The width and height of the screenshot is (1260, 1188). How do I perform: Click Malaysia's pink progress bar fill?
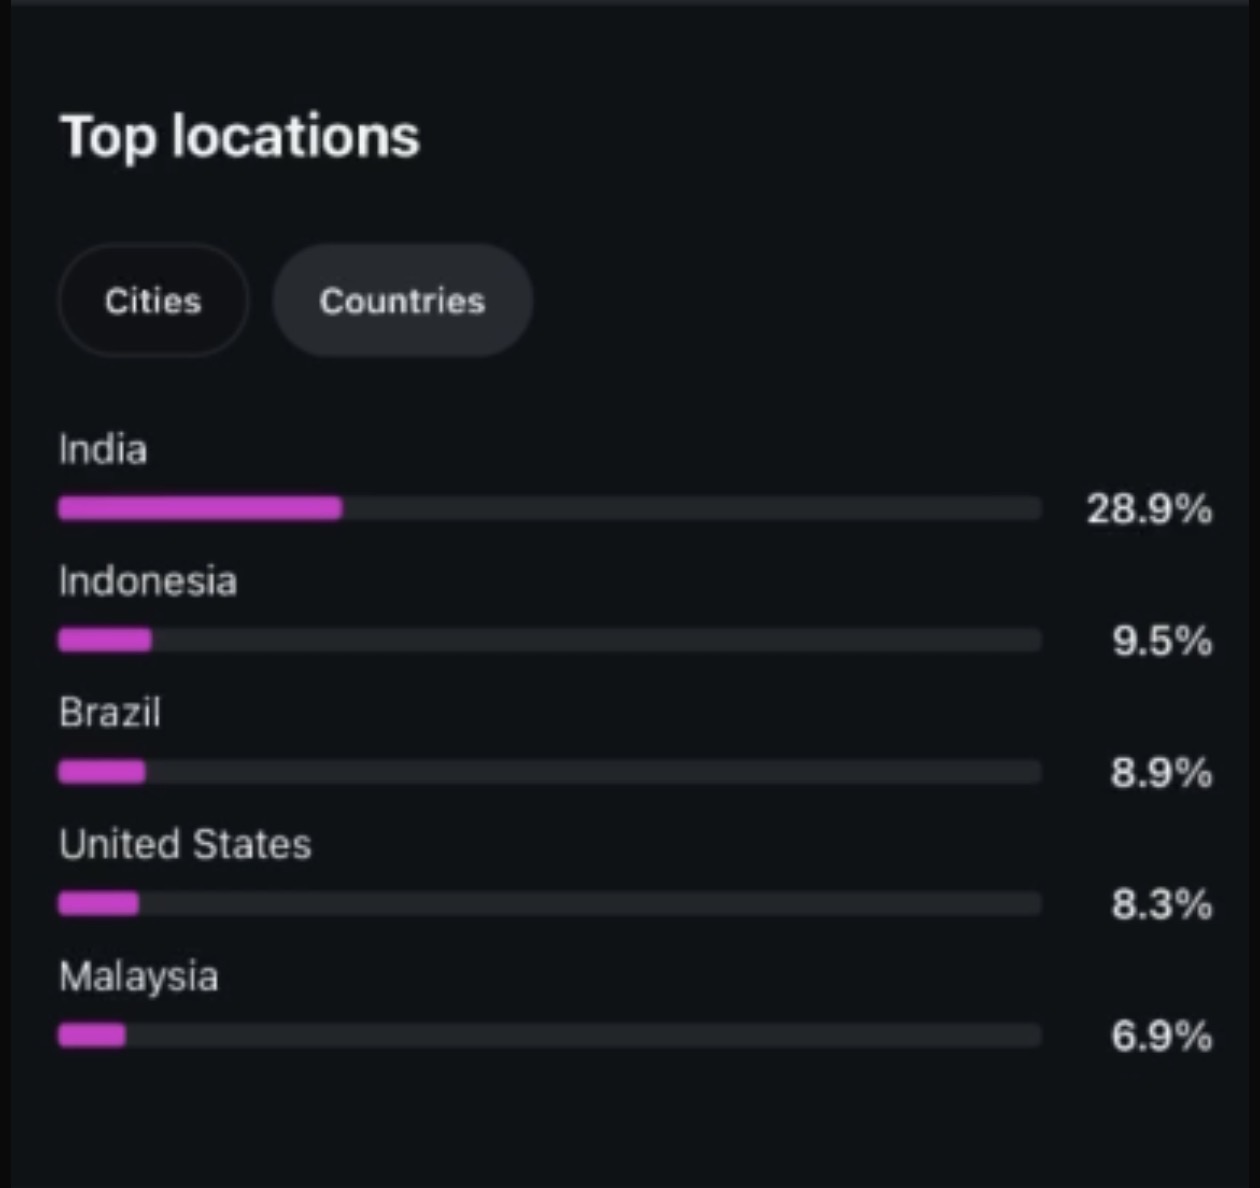(92, 1035)
